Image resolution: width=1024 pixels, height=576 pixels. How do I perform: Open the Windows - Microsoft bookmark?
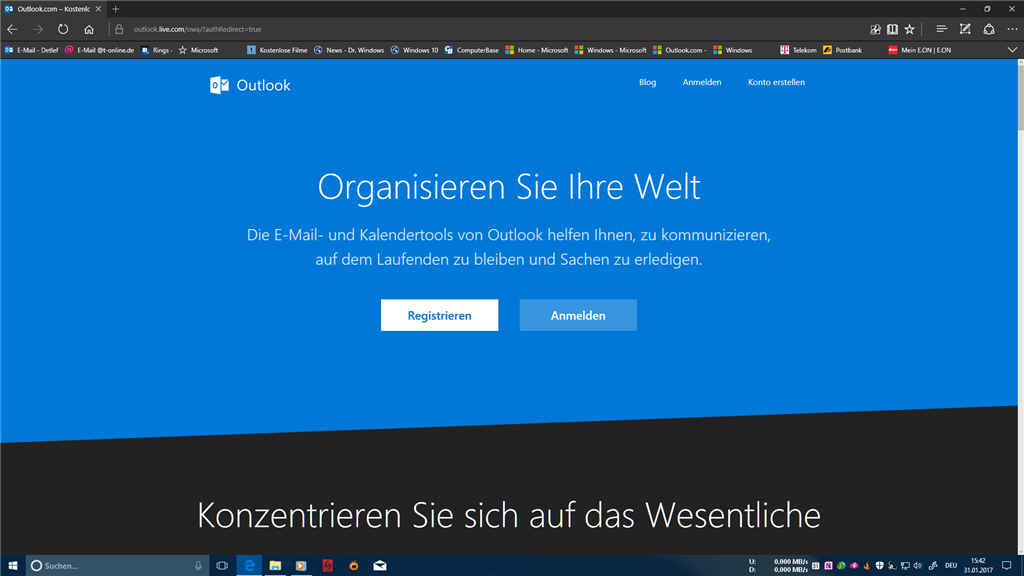(610, 50)
